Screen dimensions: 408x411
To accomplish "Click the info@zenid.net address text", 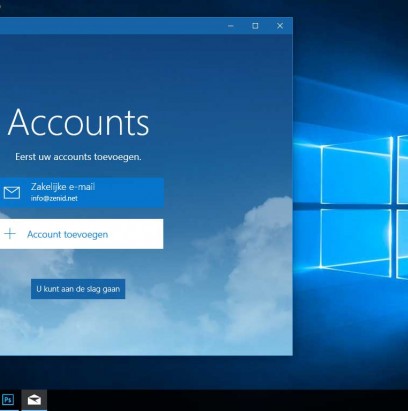I will (54, 198).
